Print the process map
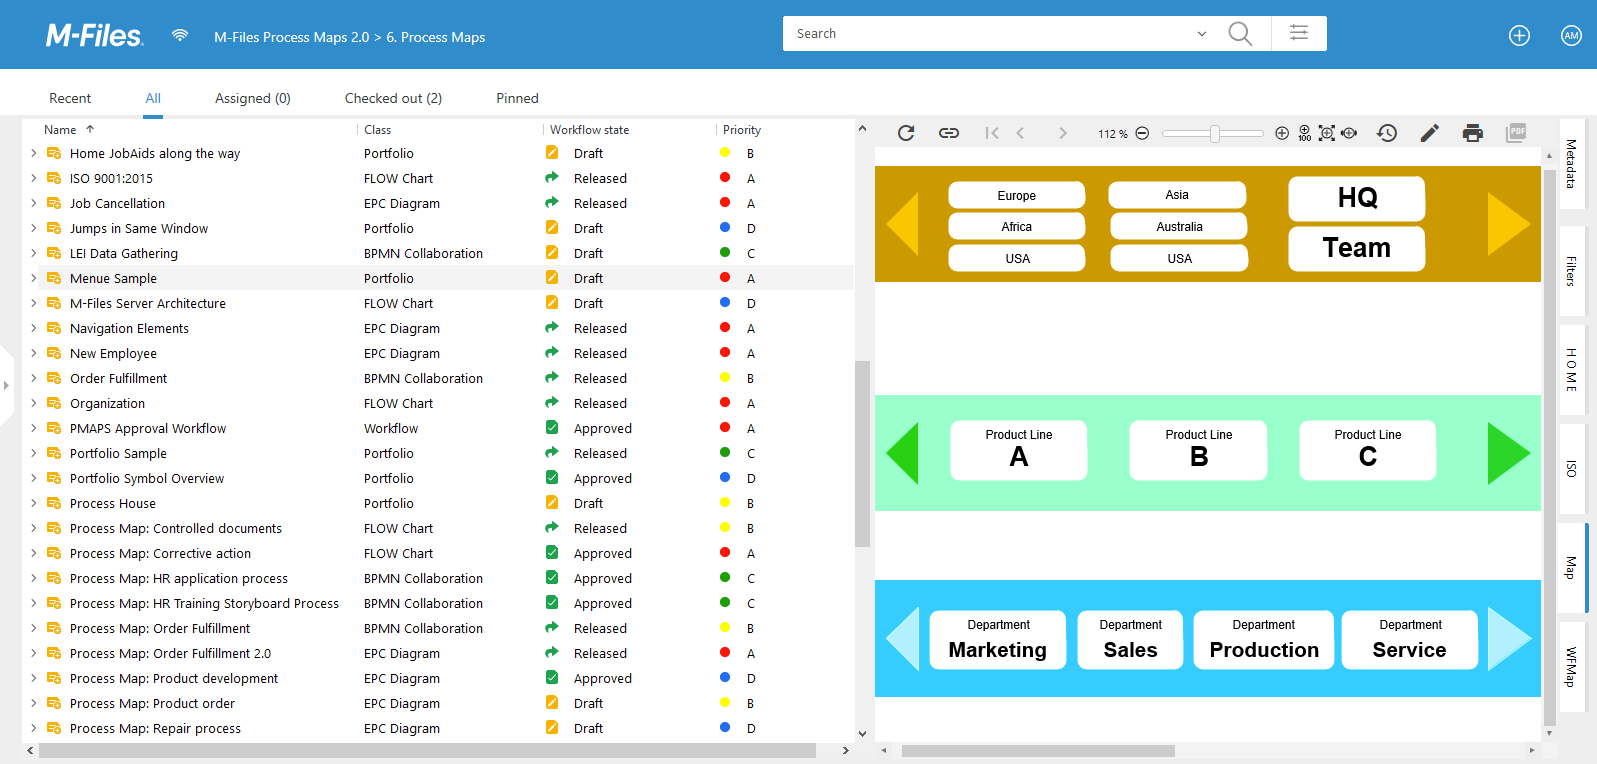 point(1473,133)
